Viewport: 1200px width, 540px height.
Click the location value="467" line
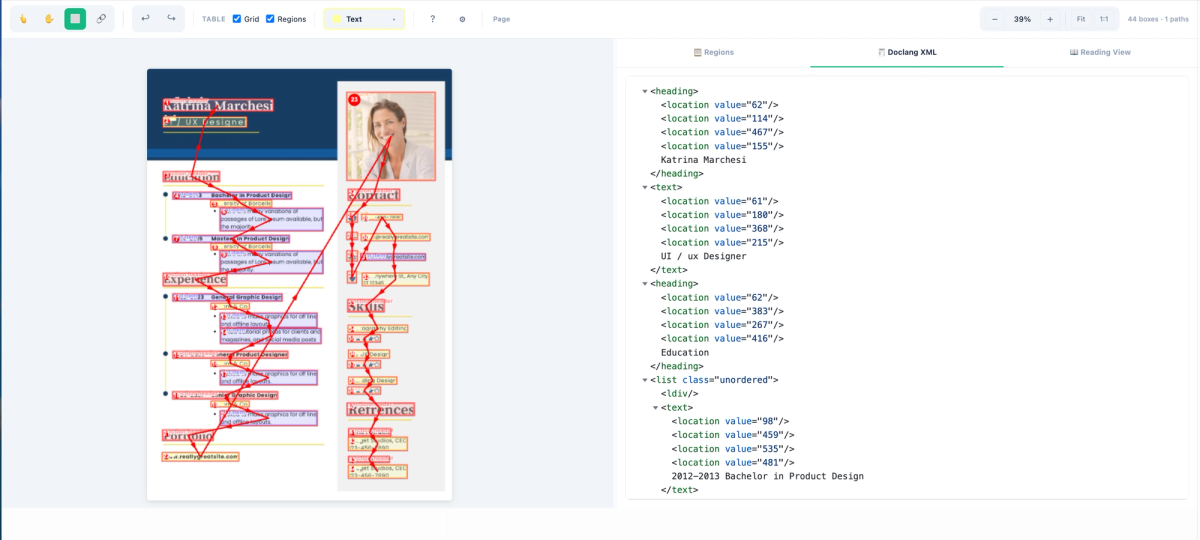click(722, 132)
